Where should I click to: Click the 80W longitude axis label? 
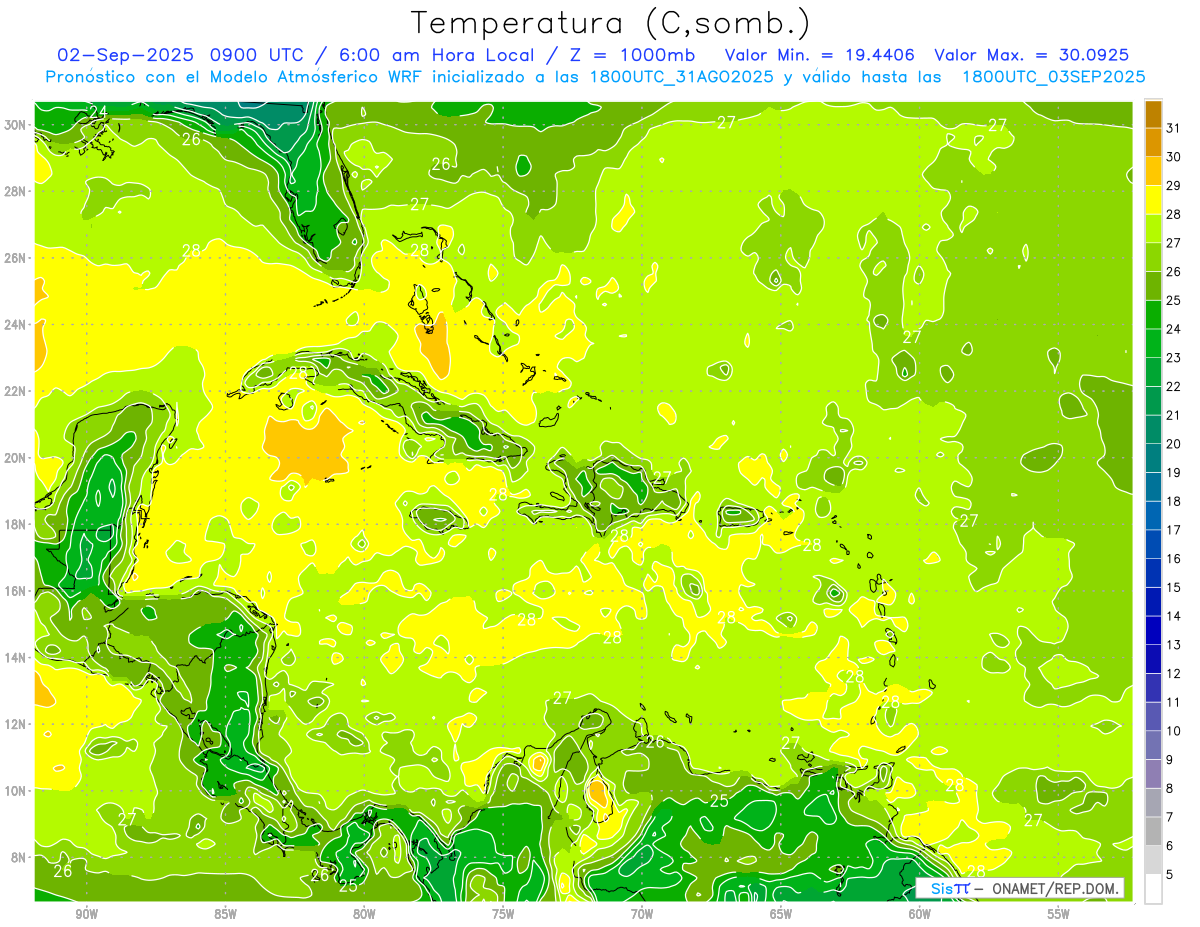[364, 914]
